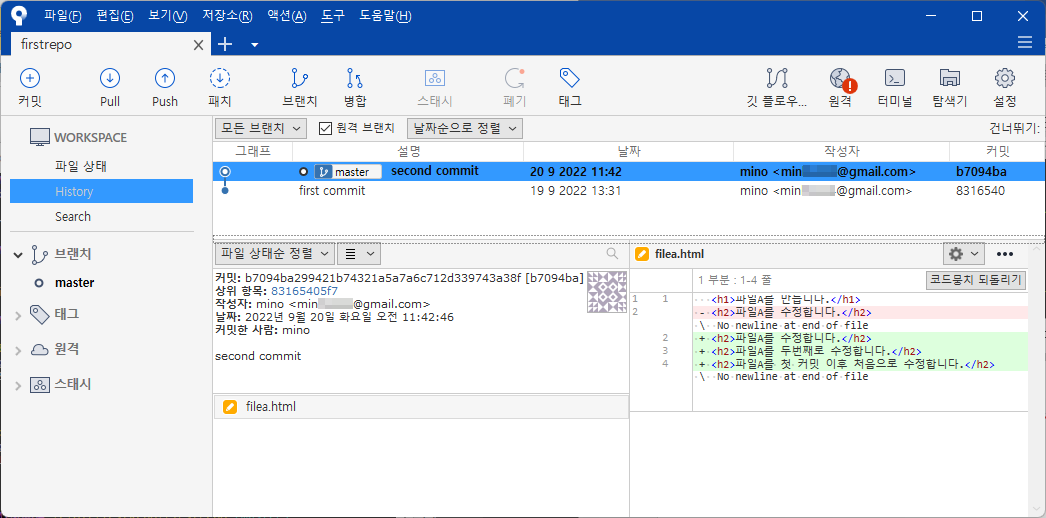The width and height of the screenshot is (1046, 518).
Task: Open the hamburger menu icon at top right
Action: point(1025,43)
